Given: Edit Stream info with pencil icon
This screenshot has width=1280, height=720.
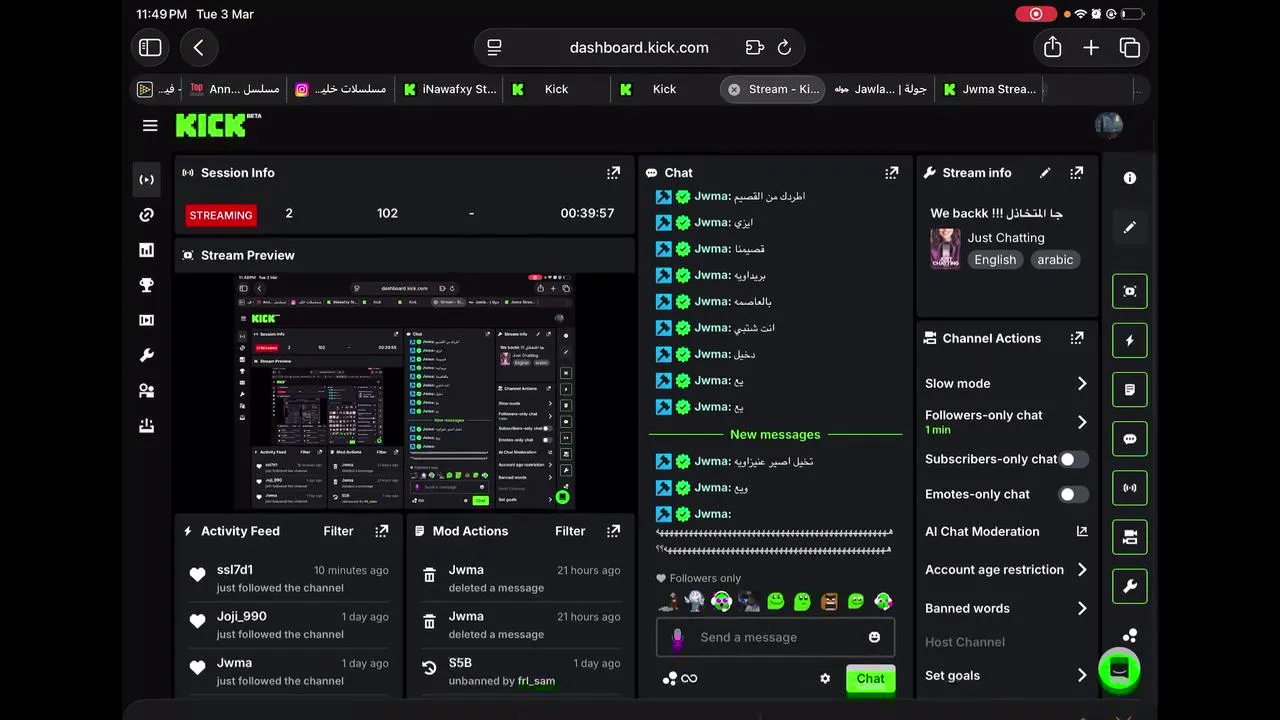Looking at the screenshot, I should pyautogui.click(x=1045, y=173).
